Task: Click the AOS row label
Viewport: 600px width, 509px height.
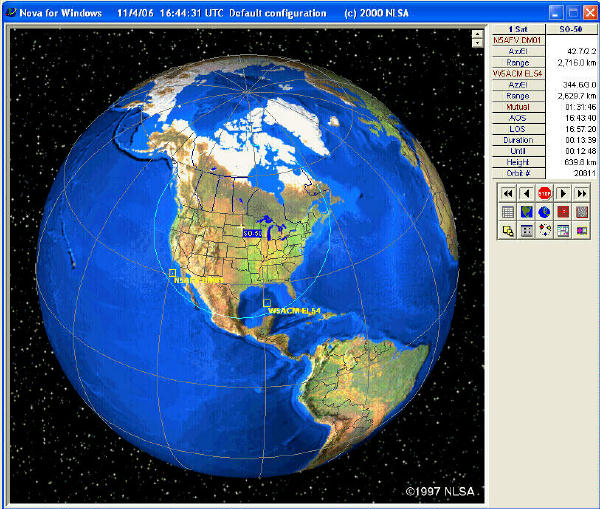Action: tap(518, 118)
